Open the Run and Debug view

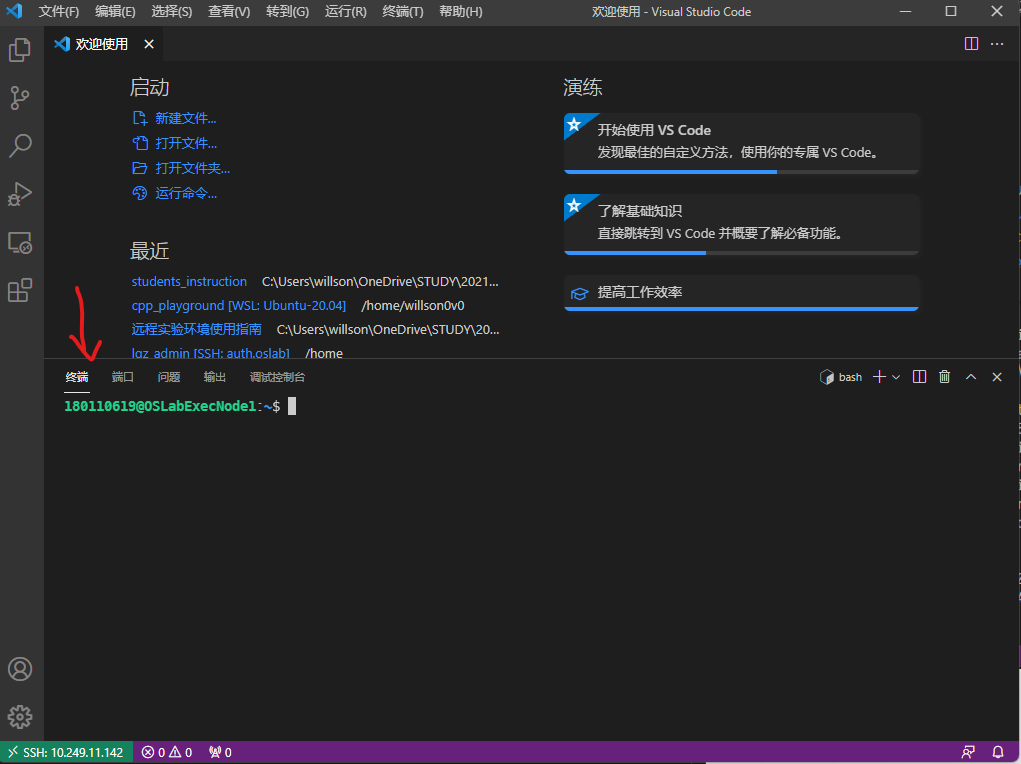point(20,194)
